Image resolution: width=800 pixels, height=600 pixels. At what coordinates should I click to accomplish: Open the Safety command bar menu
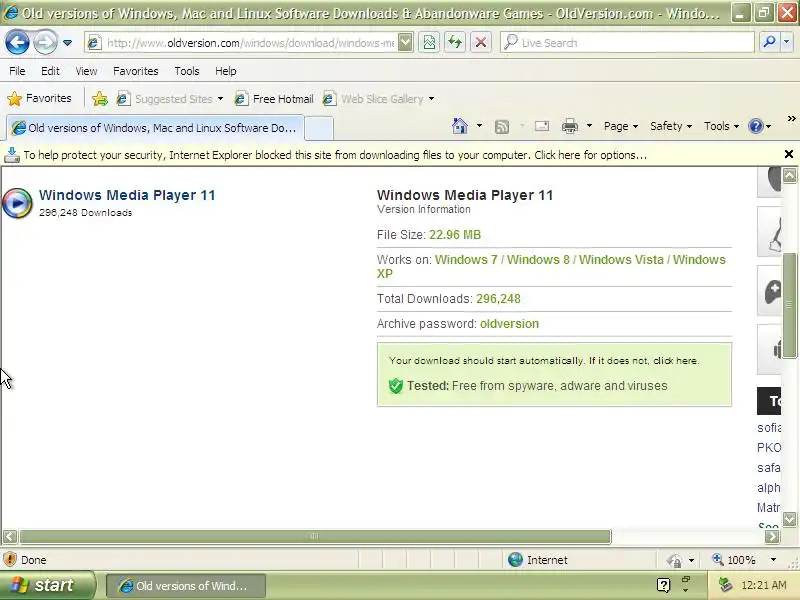coord(671,126)
